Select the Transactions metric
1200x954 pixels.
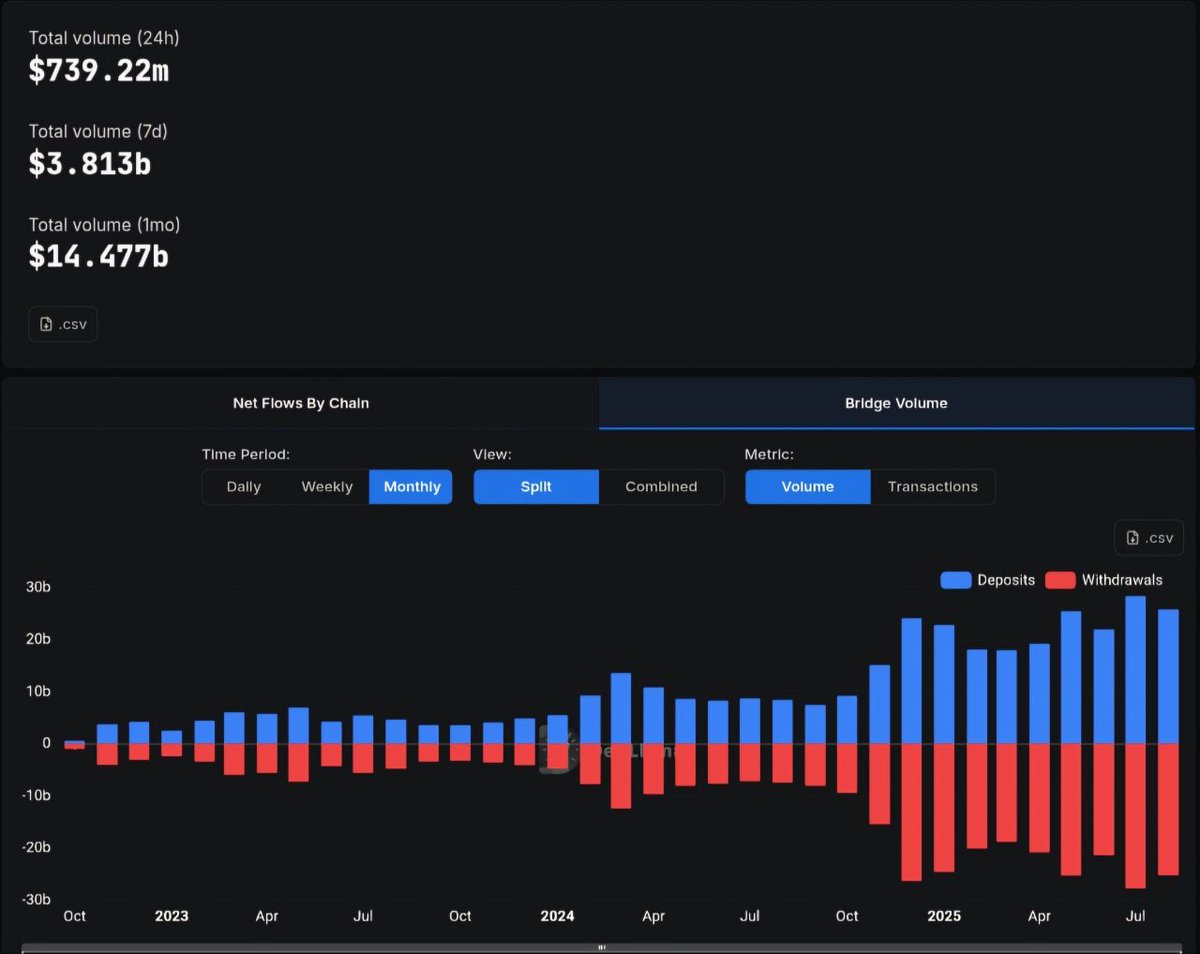933,487
